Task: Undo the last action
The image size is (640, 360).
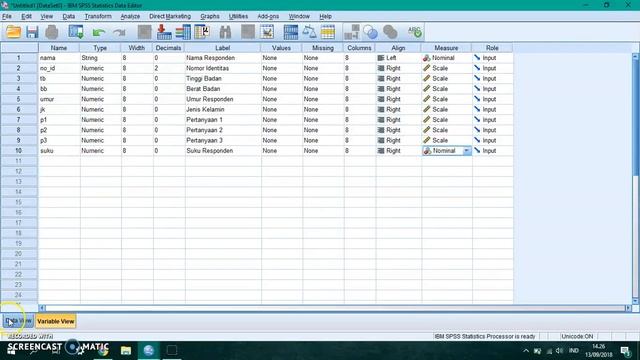Action: (x=98, y=32)
